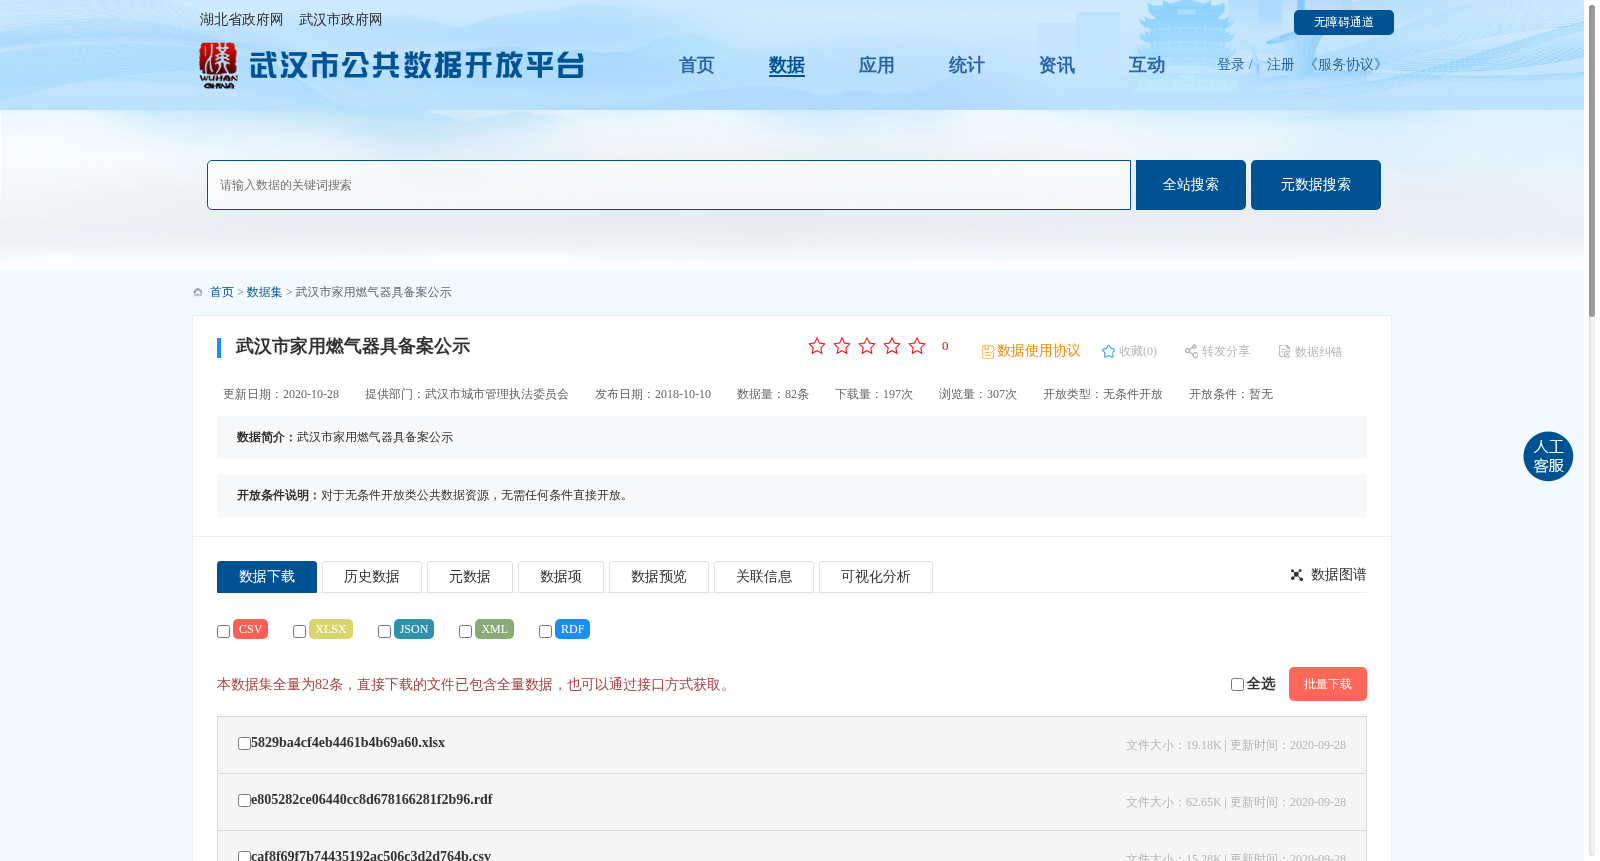Image resolution: width=1600 pixels, height=861 pixels.
Task: Click the 注册 link
Action: coord(1281,65)
